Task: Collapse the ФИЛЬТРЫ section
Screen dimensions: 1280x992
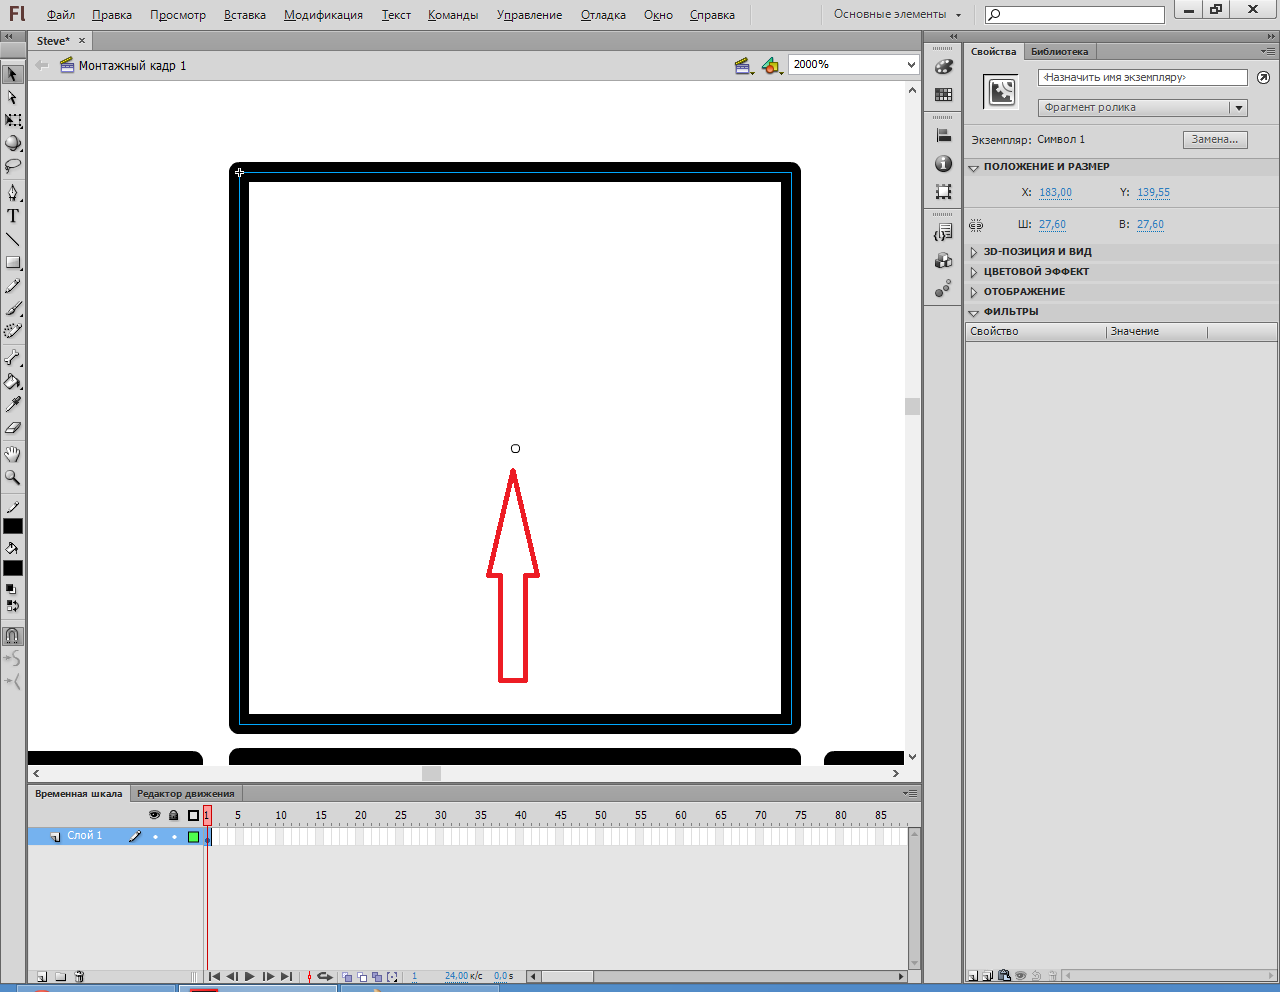Action: 974,312
